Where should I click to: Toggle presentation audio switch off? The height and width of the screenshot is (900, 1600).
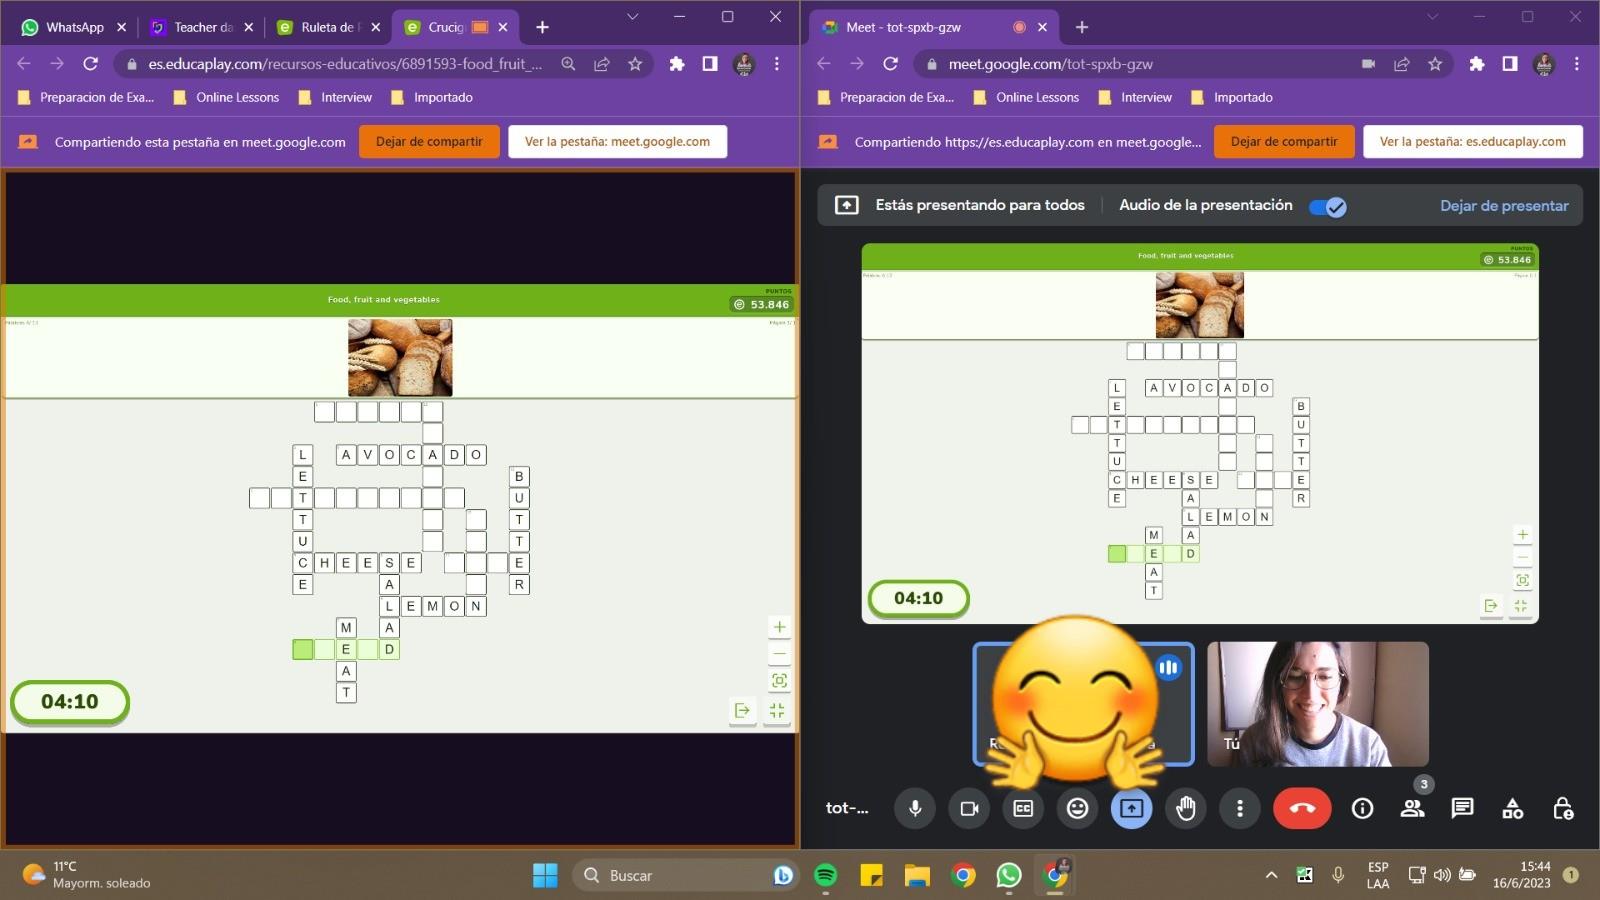point(1328,207)
